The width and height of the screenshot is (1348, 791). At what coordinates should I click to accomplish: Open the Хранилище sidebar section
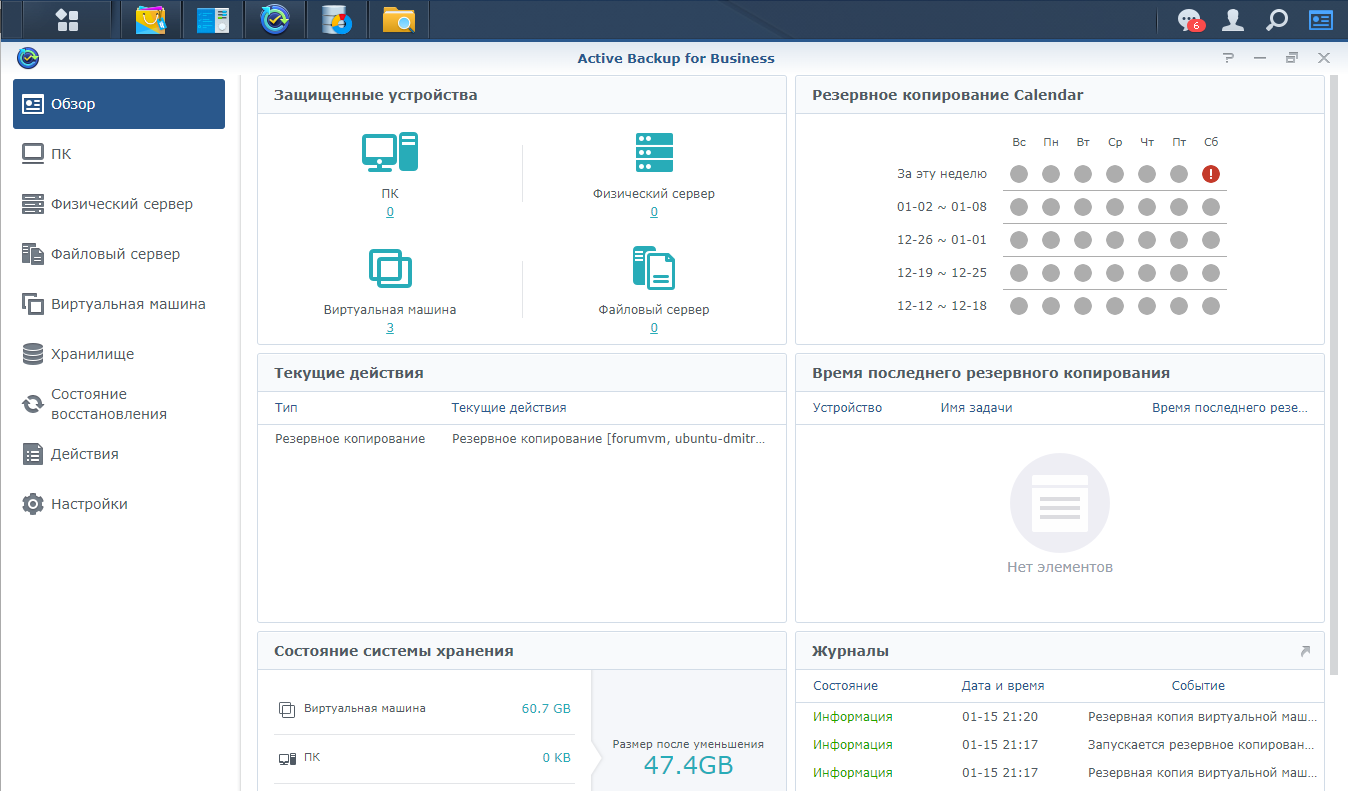coord(119,354)
